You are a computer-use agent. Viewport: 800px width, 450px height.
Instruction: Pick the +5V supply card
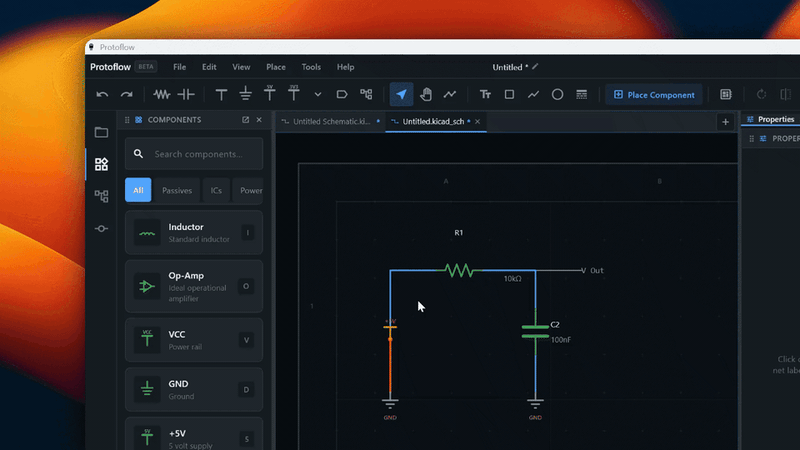coord(194,435)
